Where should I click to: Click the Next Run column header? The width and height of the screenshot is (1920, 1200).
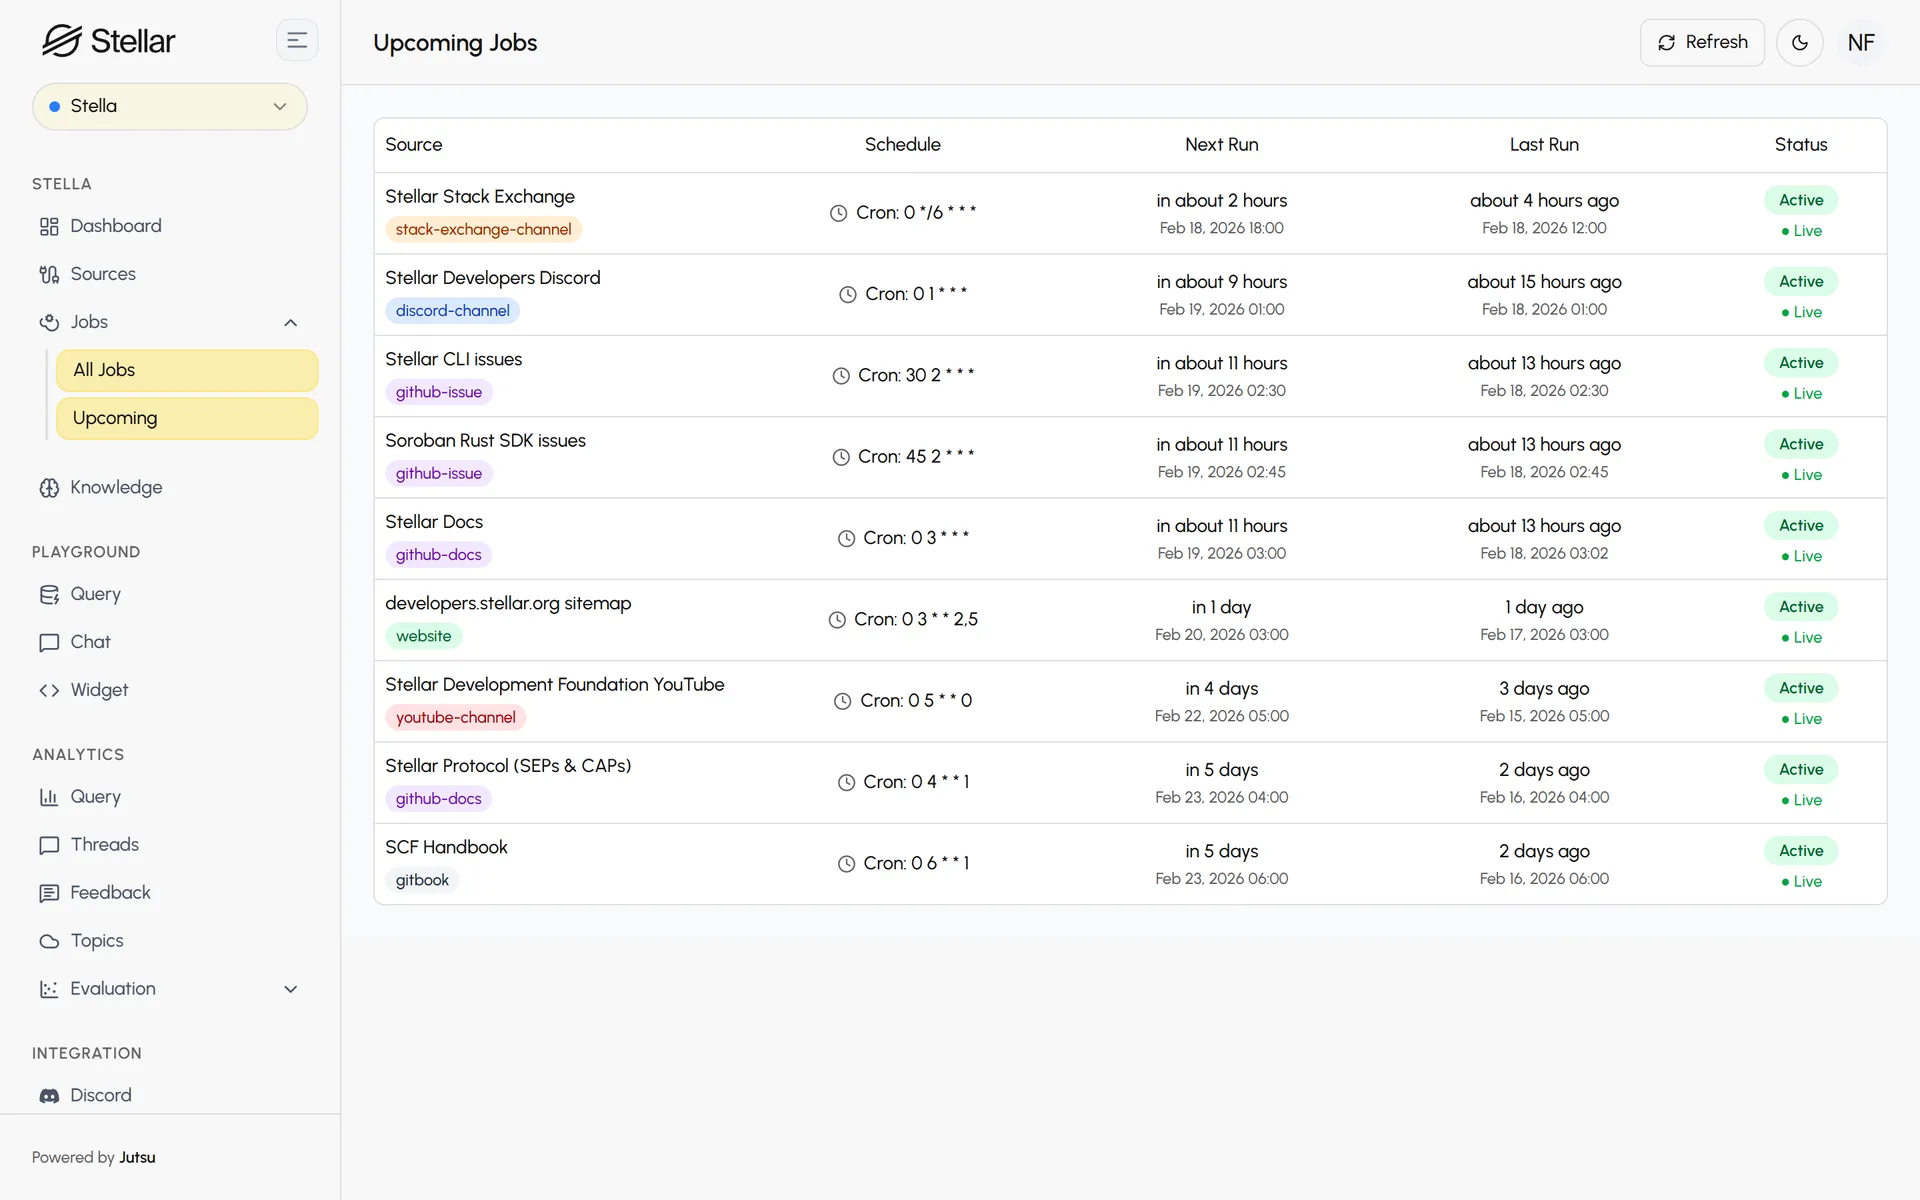(1221, 145)
